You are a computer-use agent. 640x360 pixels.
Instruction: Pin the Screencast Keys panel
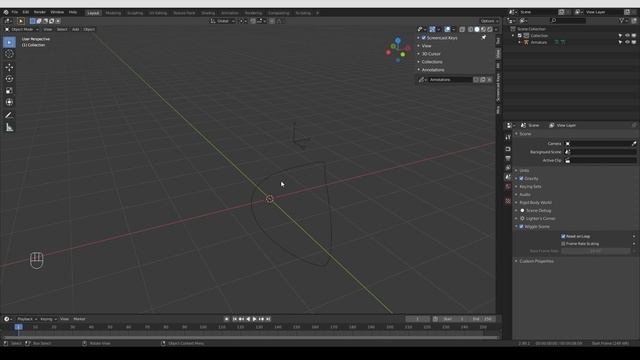click(x=484, y=38)
